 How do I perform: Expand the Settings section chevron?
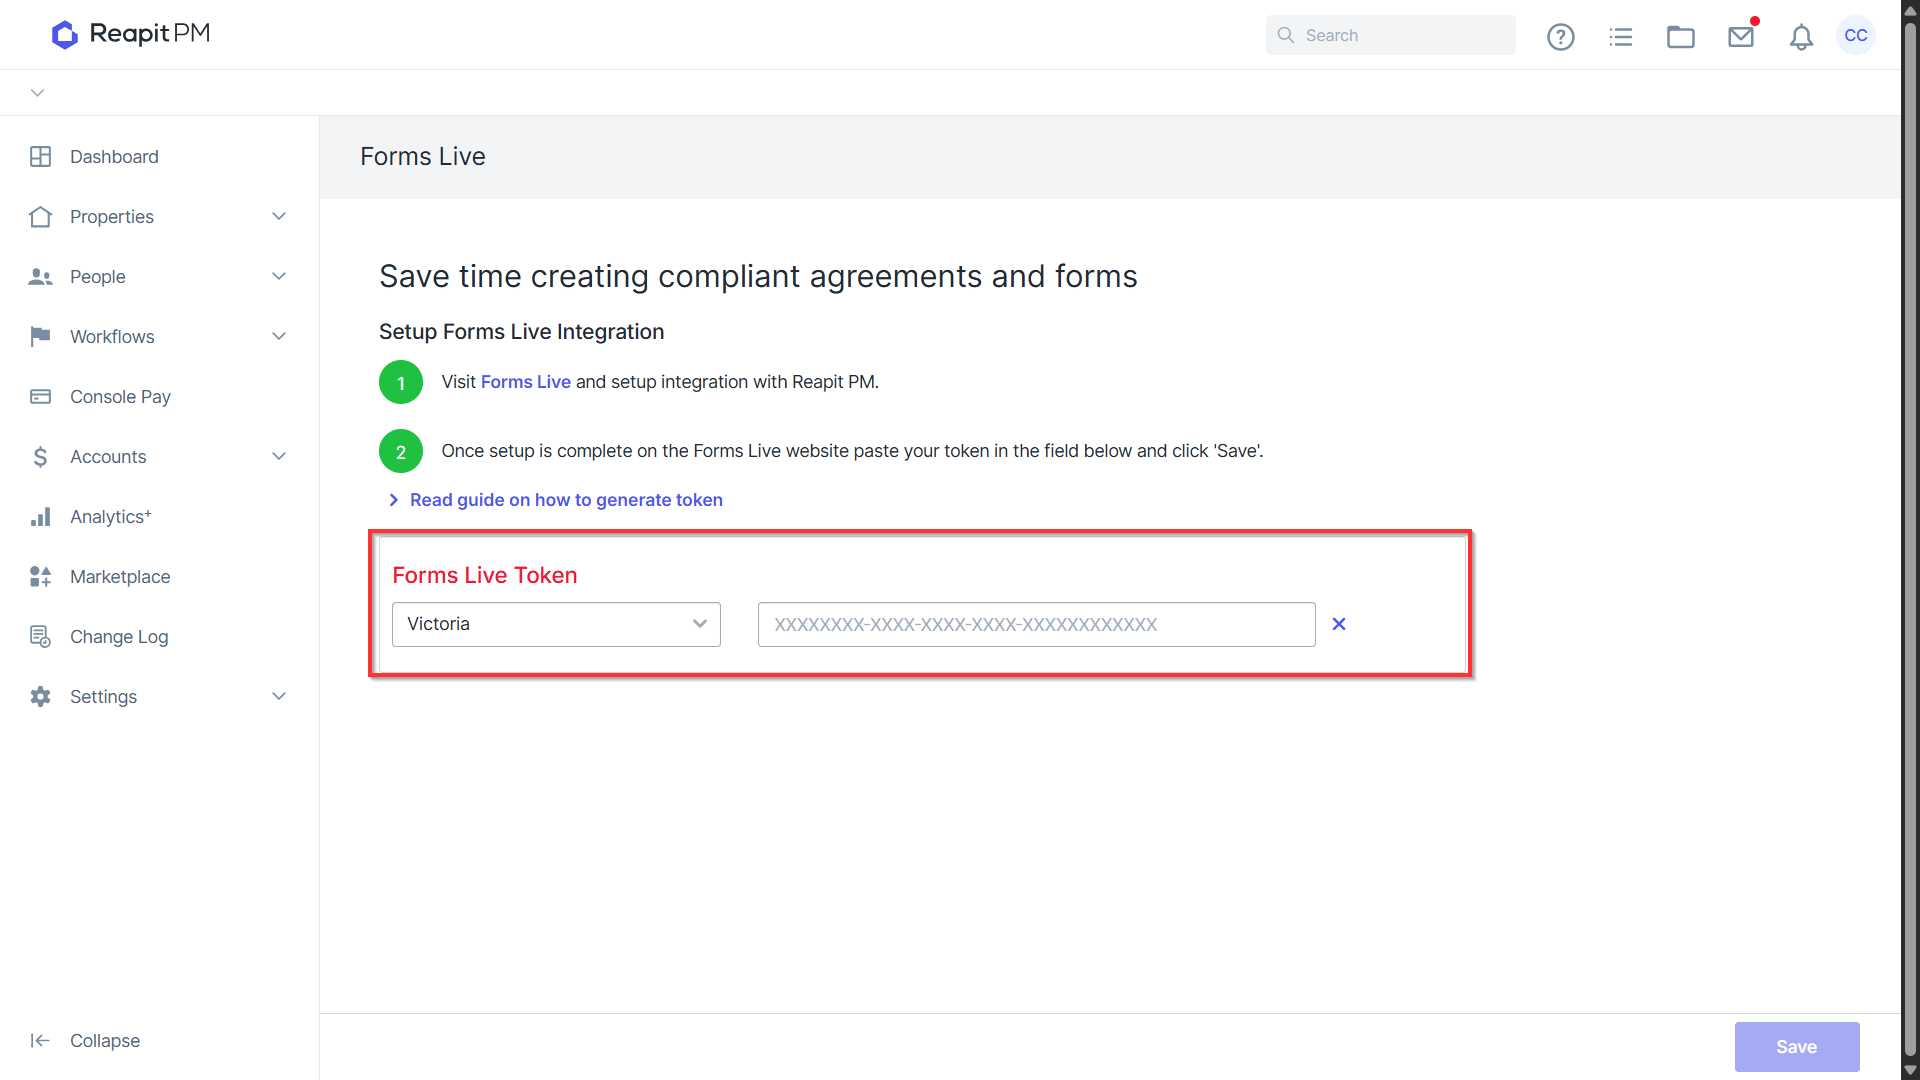[279, 697]
